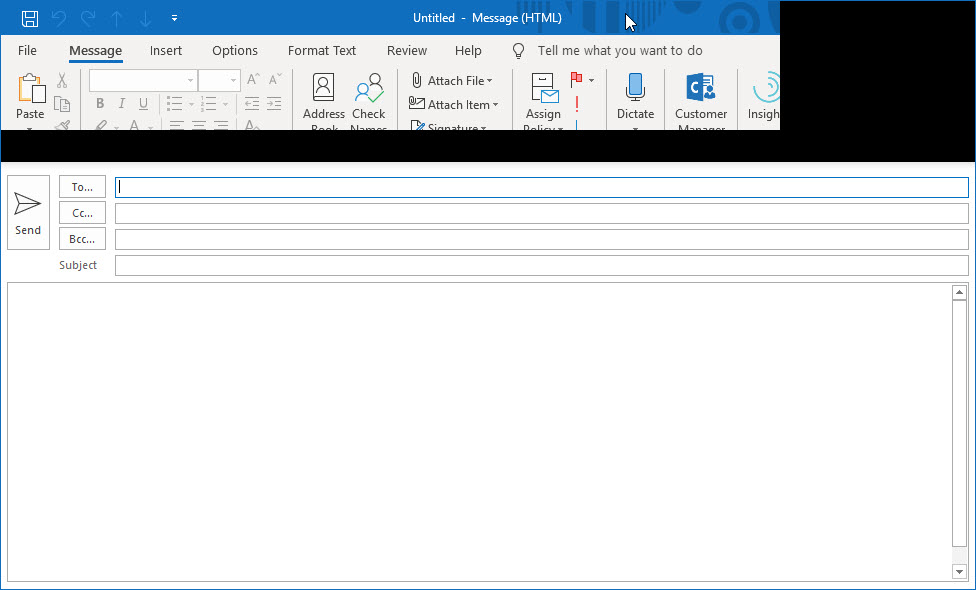Switch to the Insert ribbon tab
Viewport: 976px width, 590px height.
point(166,50)
